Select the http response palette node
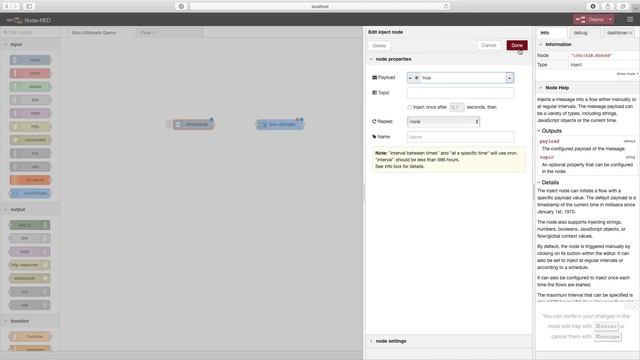The width and height of the screenshot is (640, 360). tap(30, 265)
